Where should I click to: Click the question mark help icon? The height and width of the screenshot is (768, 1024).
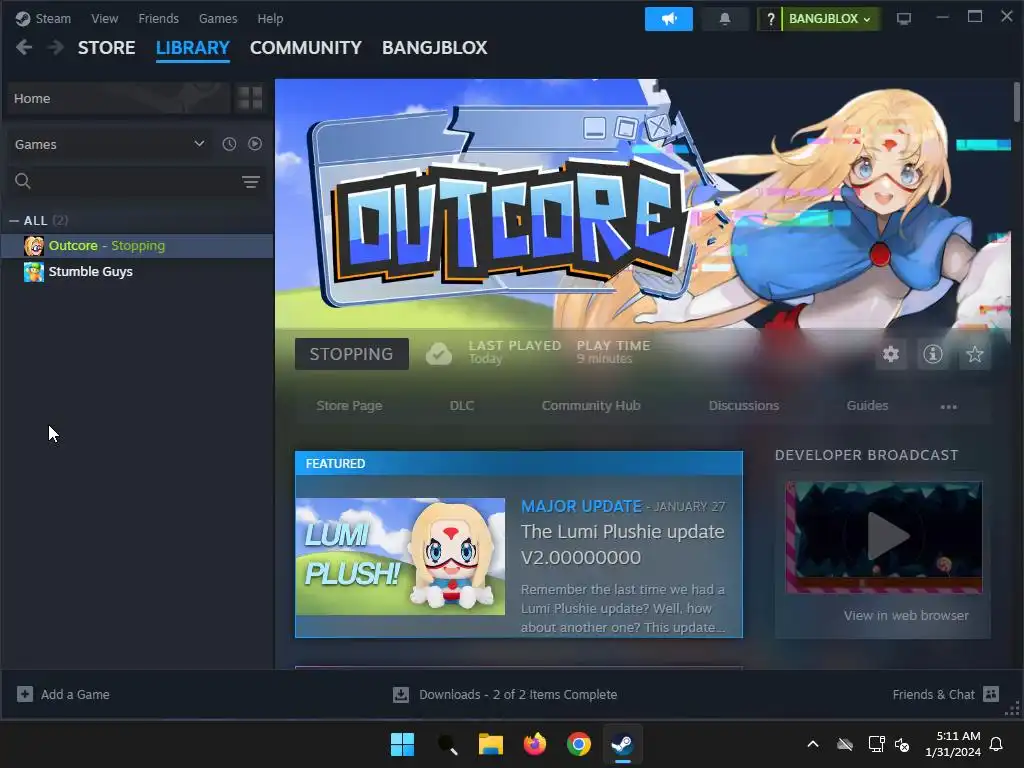[x=771, y=19]
